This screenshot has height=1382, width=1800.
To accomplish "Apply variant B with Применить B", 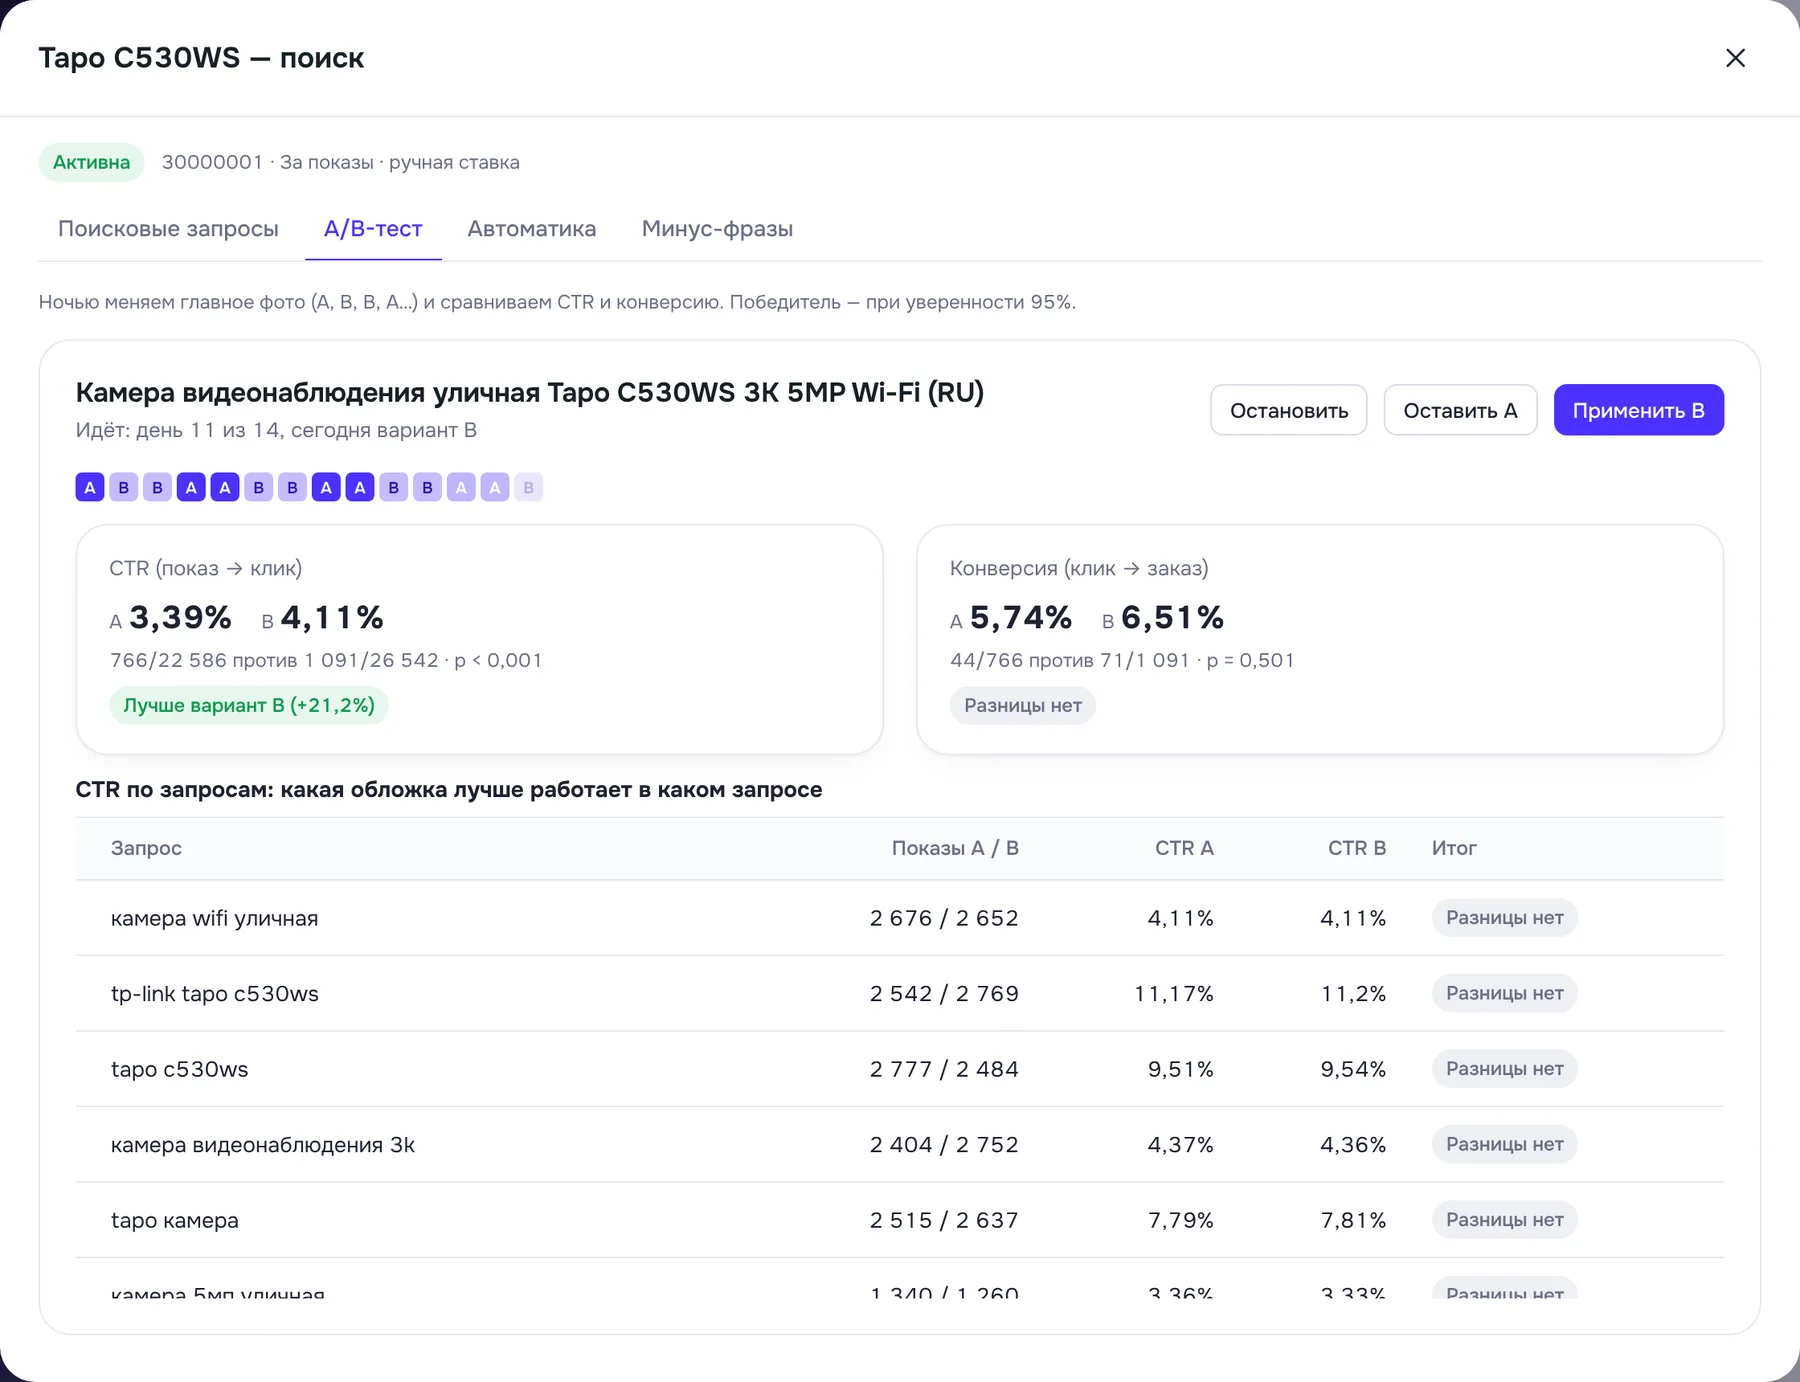I will tap(1638, 410).
